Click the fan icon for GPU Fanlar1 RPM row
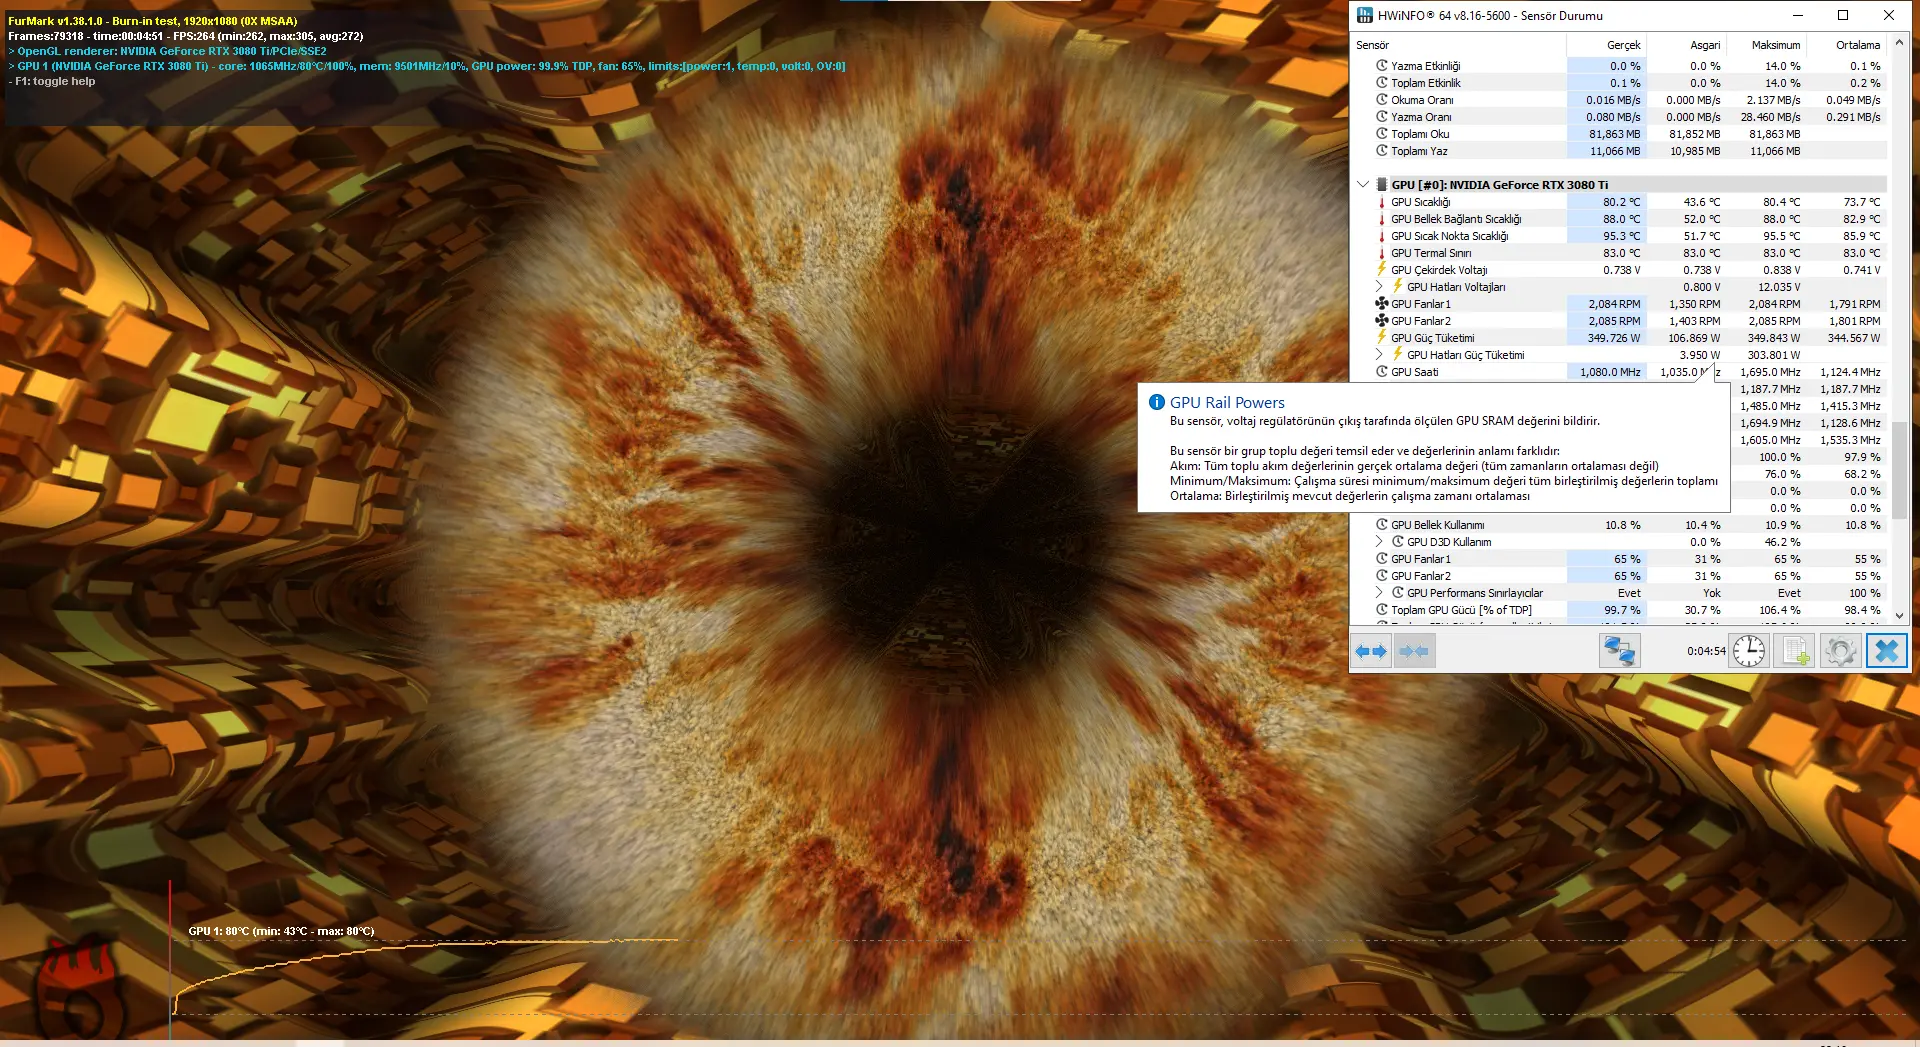The width and height of the screenshot is (1920, 1047). pos(1382,303)
